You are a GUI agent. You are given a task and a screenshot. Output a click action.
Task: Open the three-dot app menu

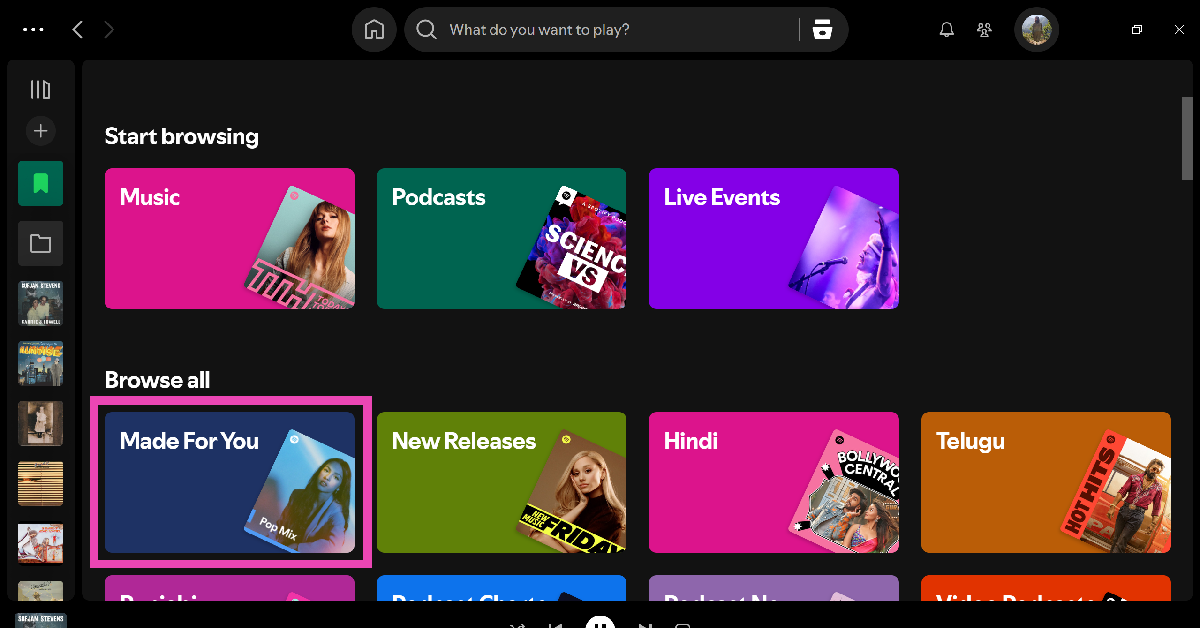tap(33, 30)
